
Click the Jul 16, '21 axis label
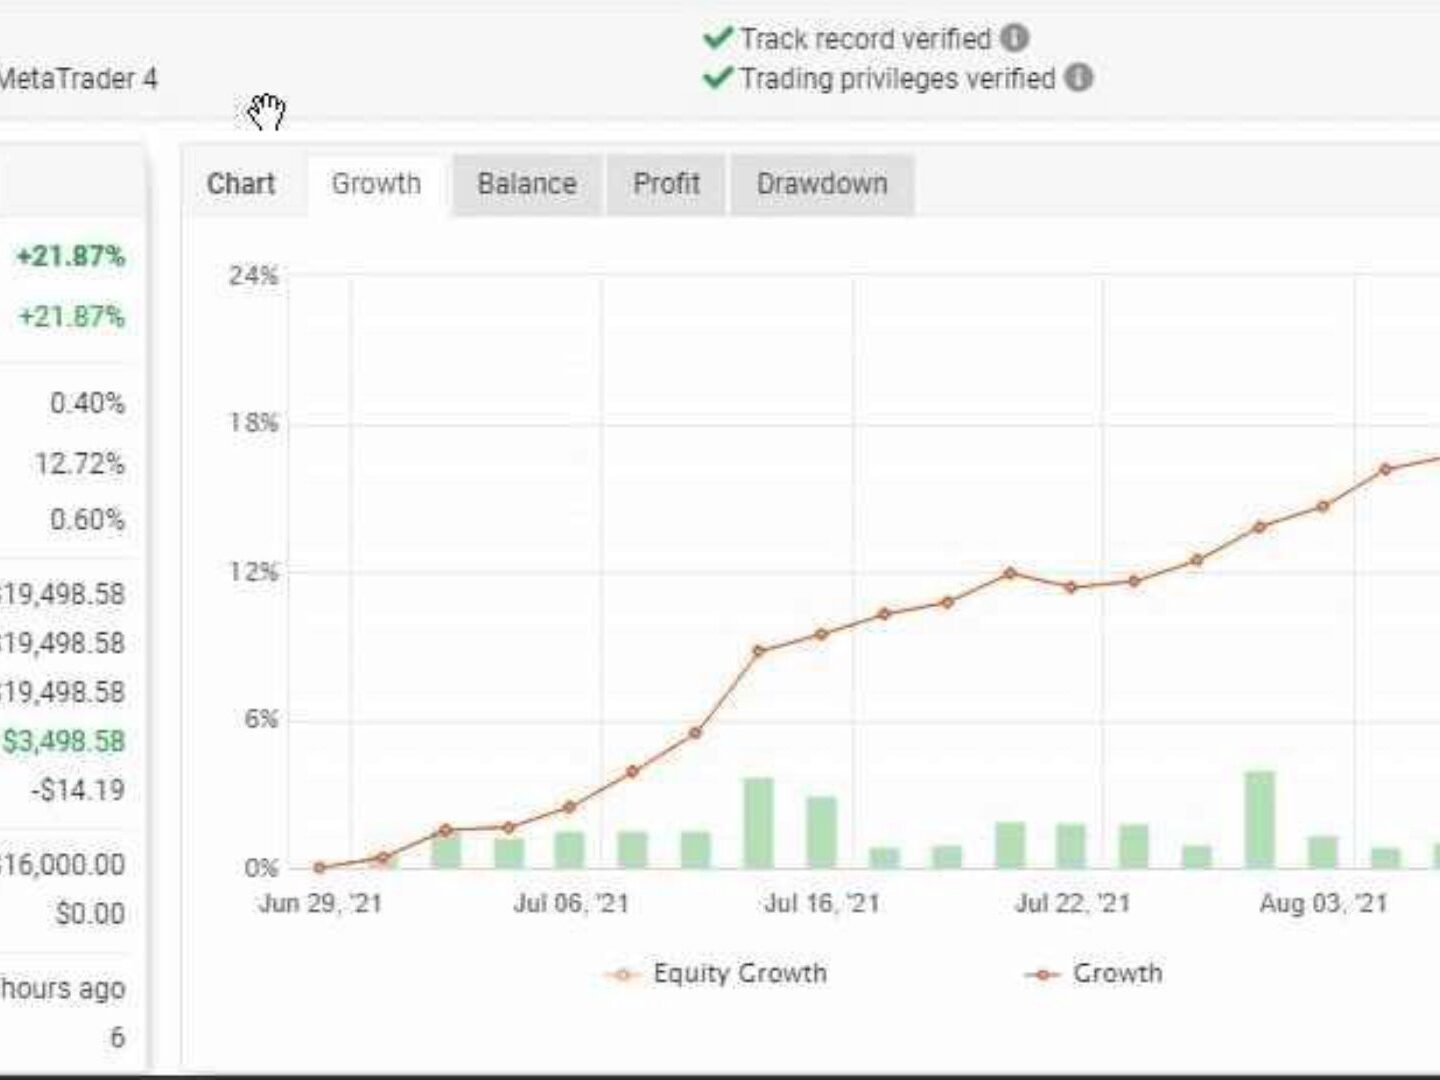(x=822, y=904)
